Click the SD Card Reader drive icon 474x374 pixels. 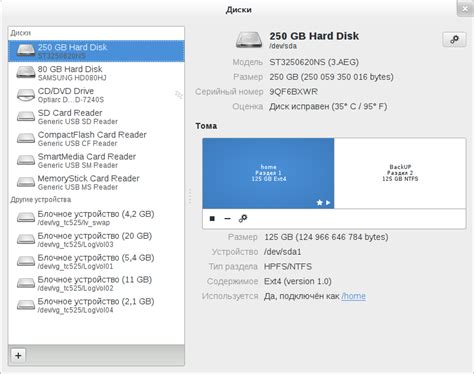[x=26, y=116]
